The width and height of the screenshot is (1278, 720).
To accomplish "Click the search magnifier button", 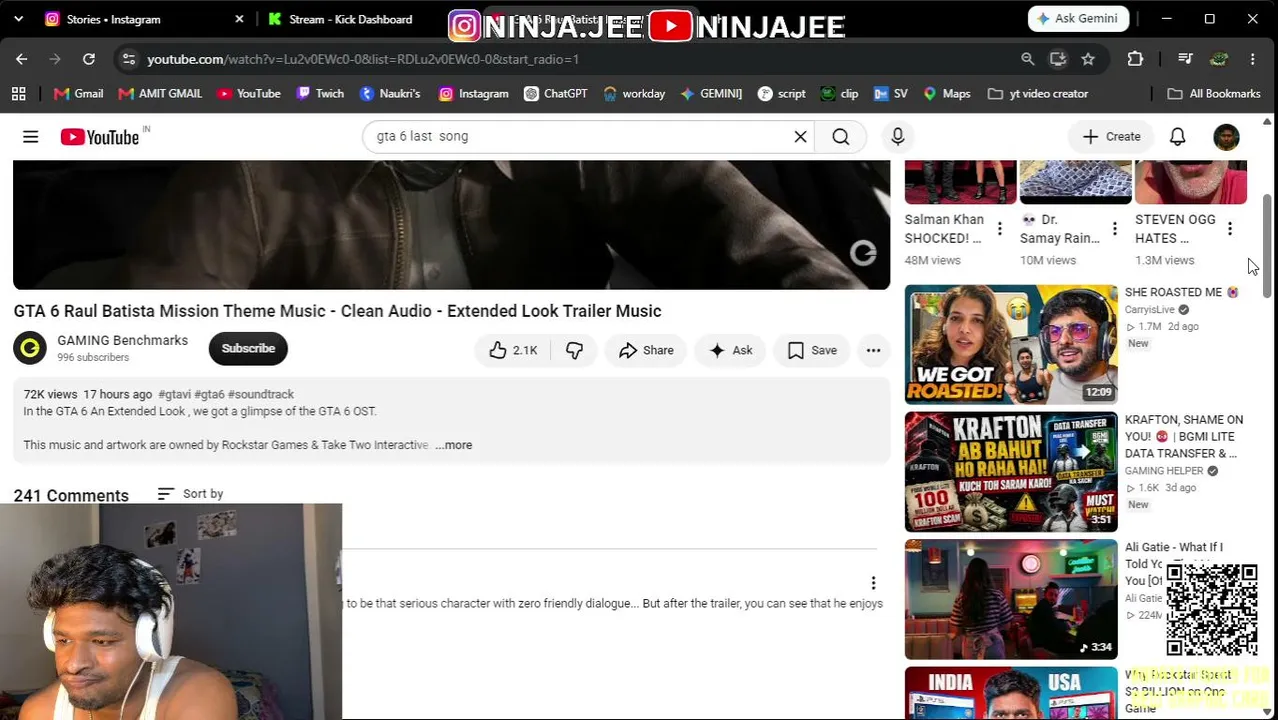I will [x=841, y=137].
